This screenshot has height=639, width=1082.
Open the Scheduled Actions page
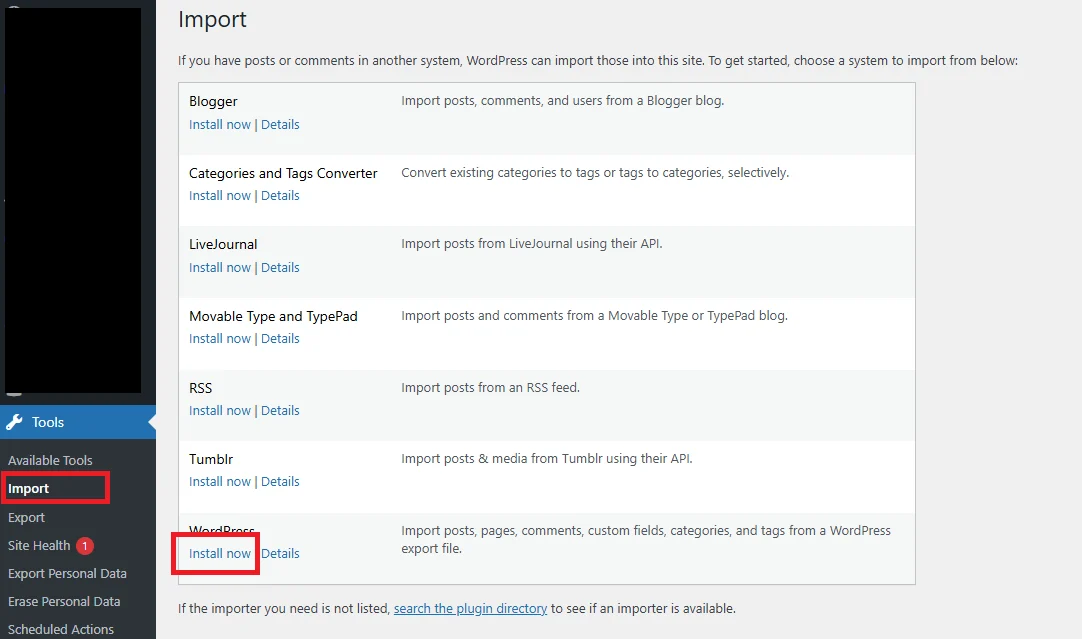[x=61, y=628]
